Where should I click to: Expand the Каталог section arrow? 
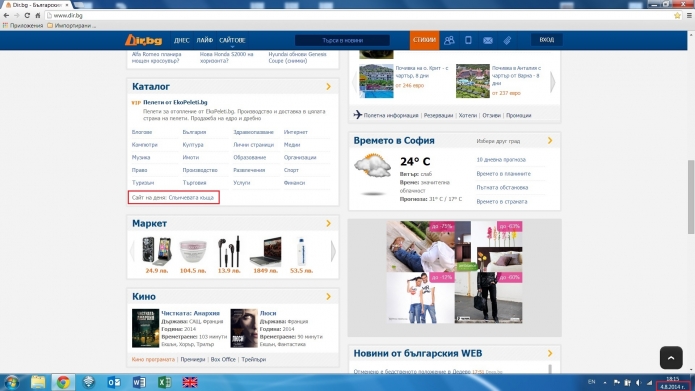pyautogui.click(x=328, y=86)
